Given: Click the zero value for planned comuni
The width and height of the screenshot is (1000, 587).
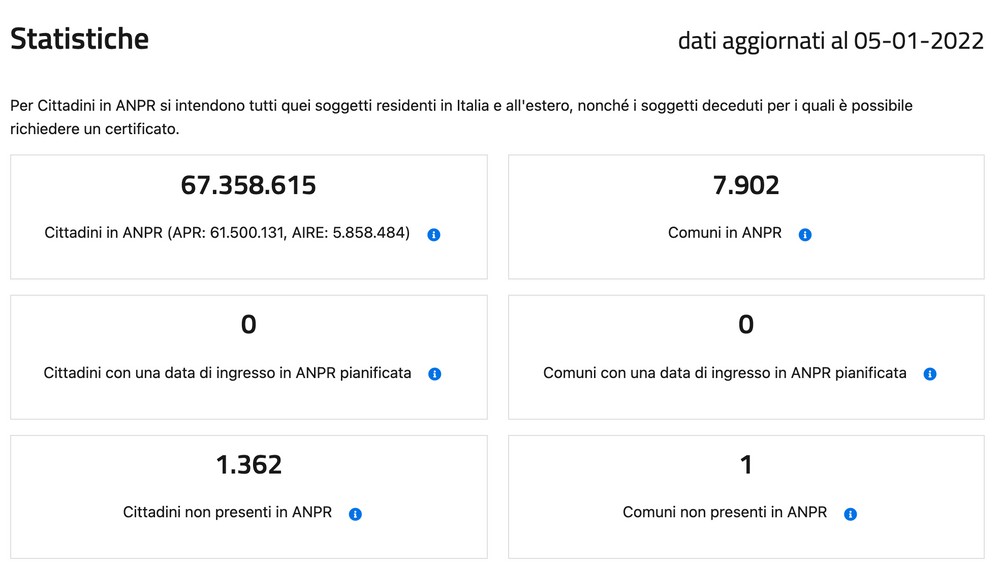Looking at the screenshot, I should tap(746, 325).
